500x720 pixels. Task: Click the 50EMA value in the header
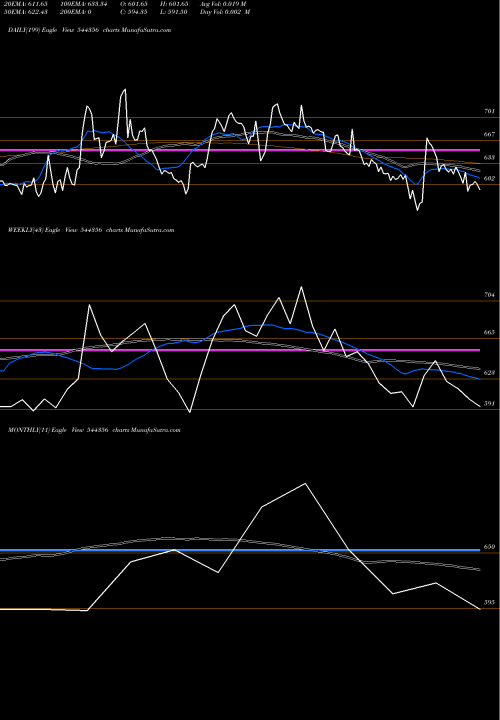point(24,12)
